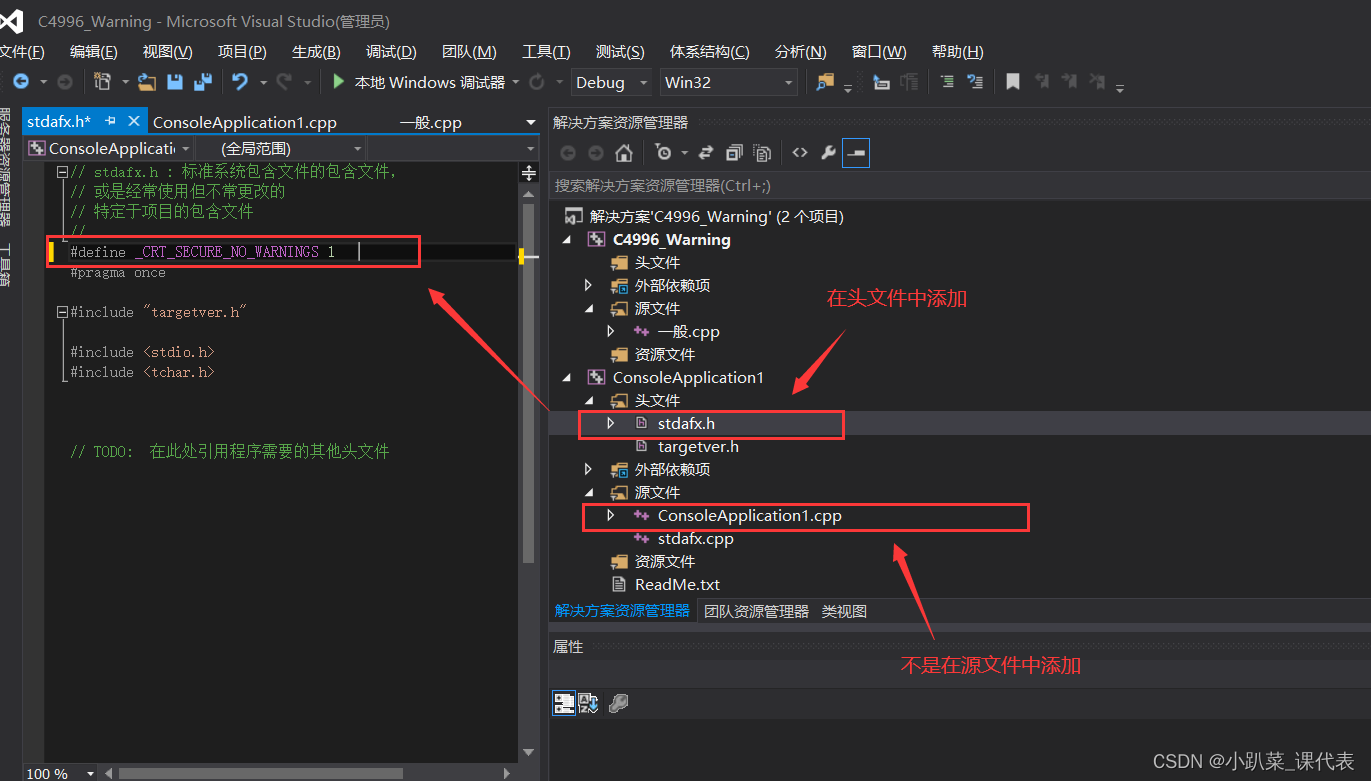
Task: Open a file using the Open File icon
Action: pos(146,82)
